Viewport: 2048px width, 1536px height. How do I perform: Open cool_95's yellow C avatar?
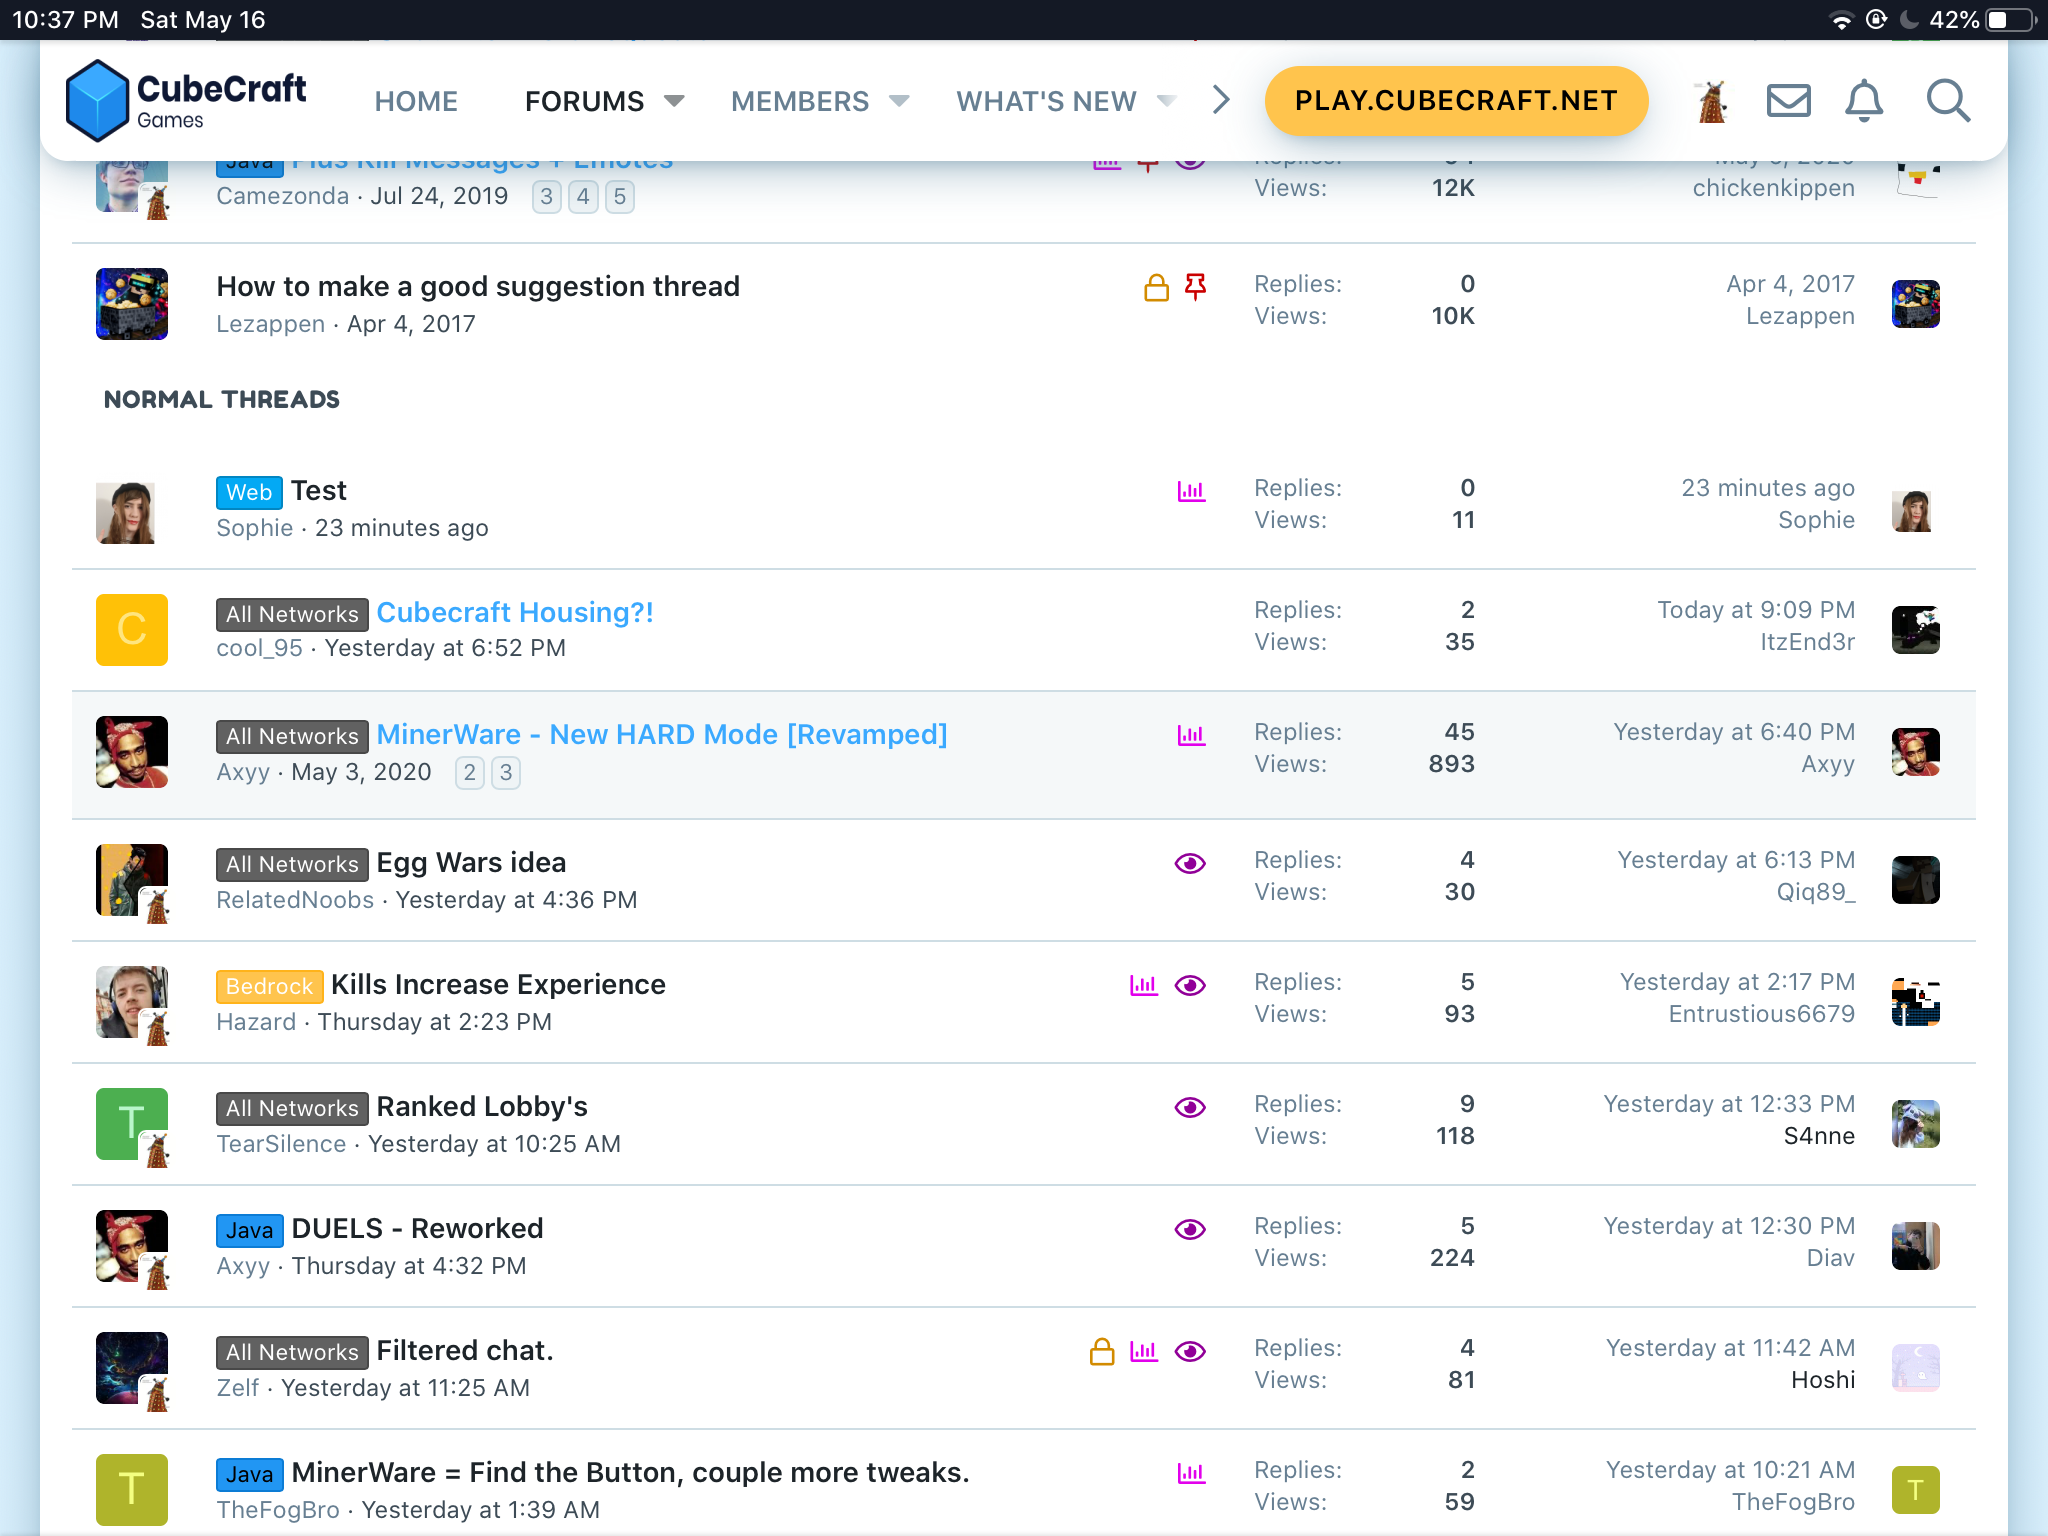[x=132, y=630]
